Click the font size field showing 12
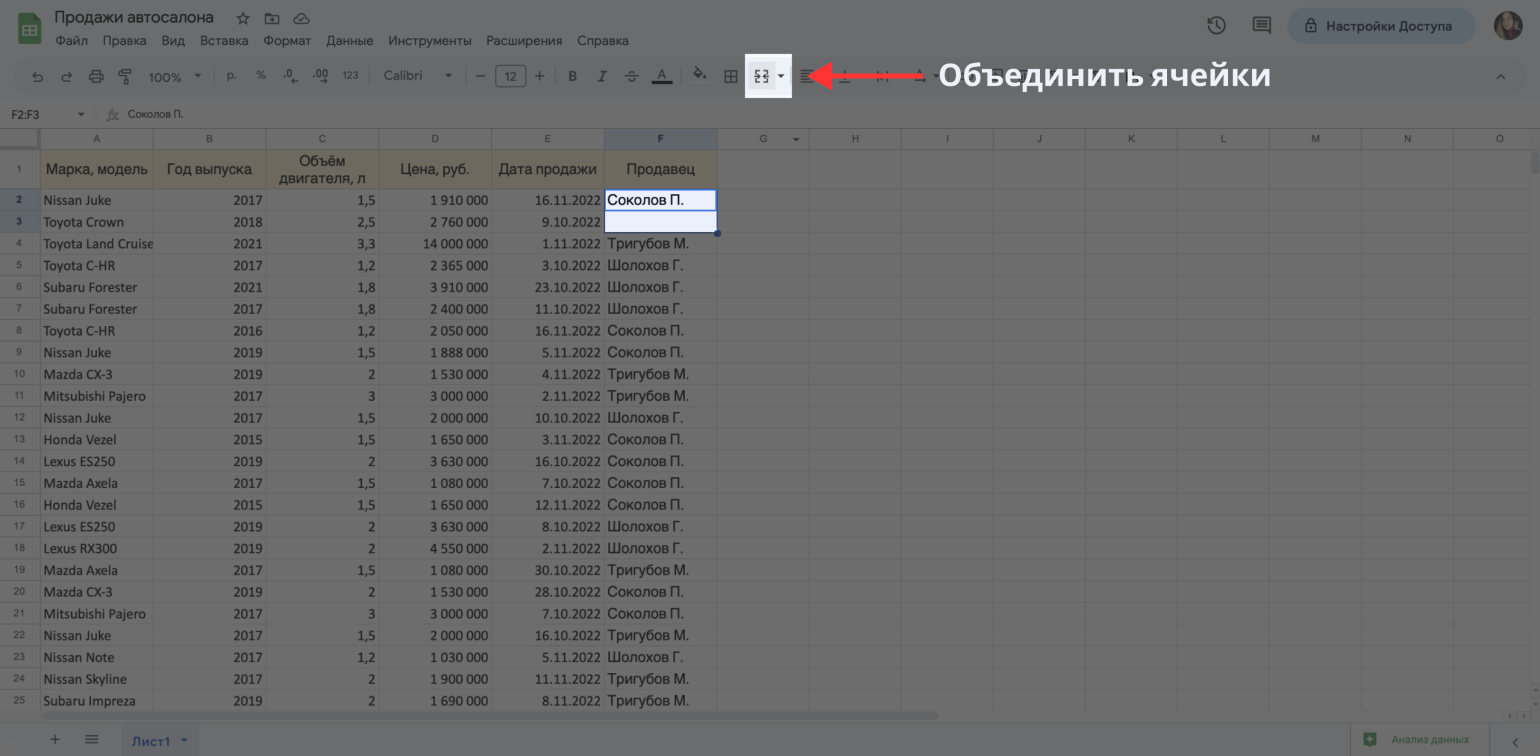The image size is (1540, 756). pos(510,76)
